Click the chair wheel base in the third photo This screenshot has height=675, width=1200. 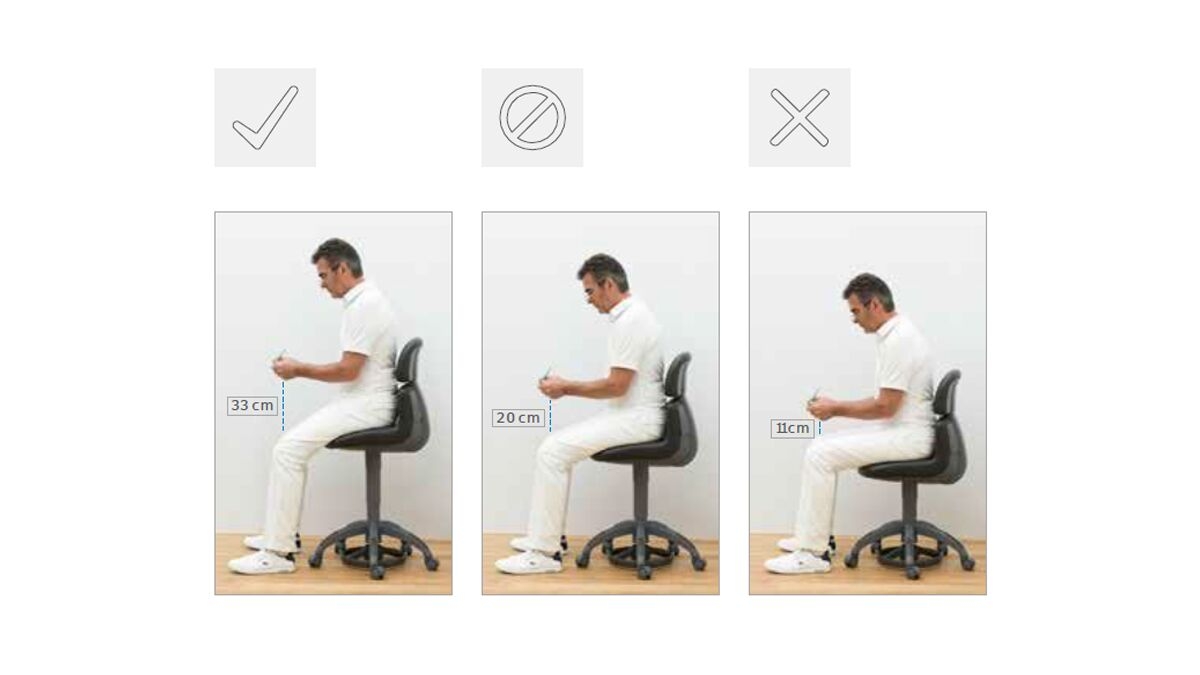pyautogui.click(x=909, y=552)
